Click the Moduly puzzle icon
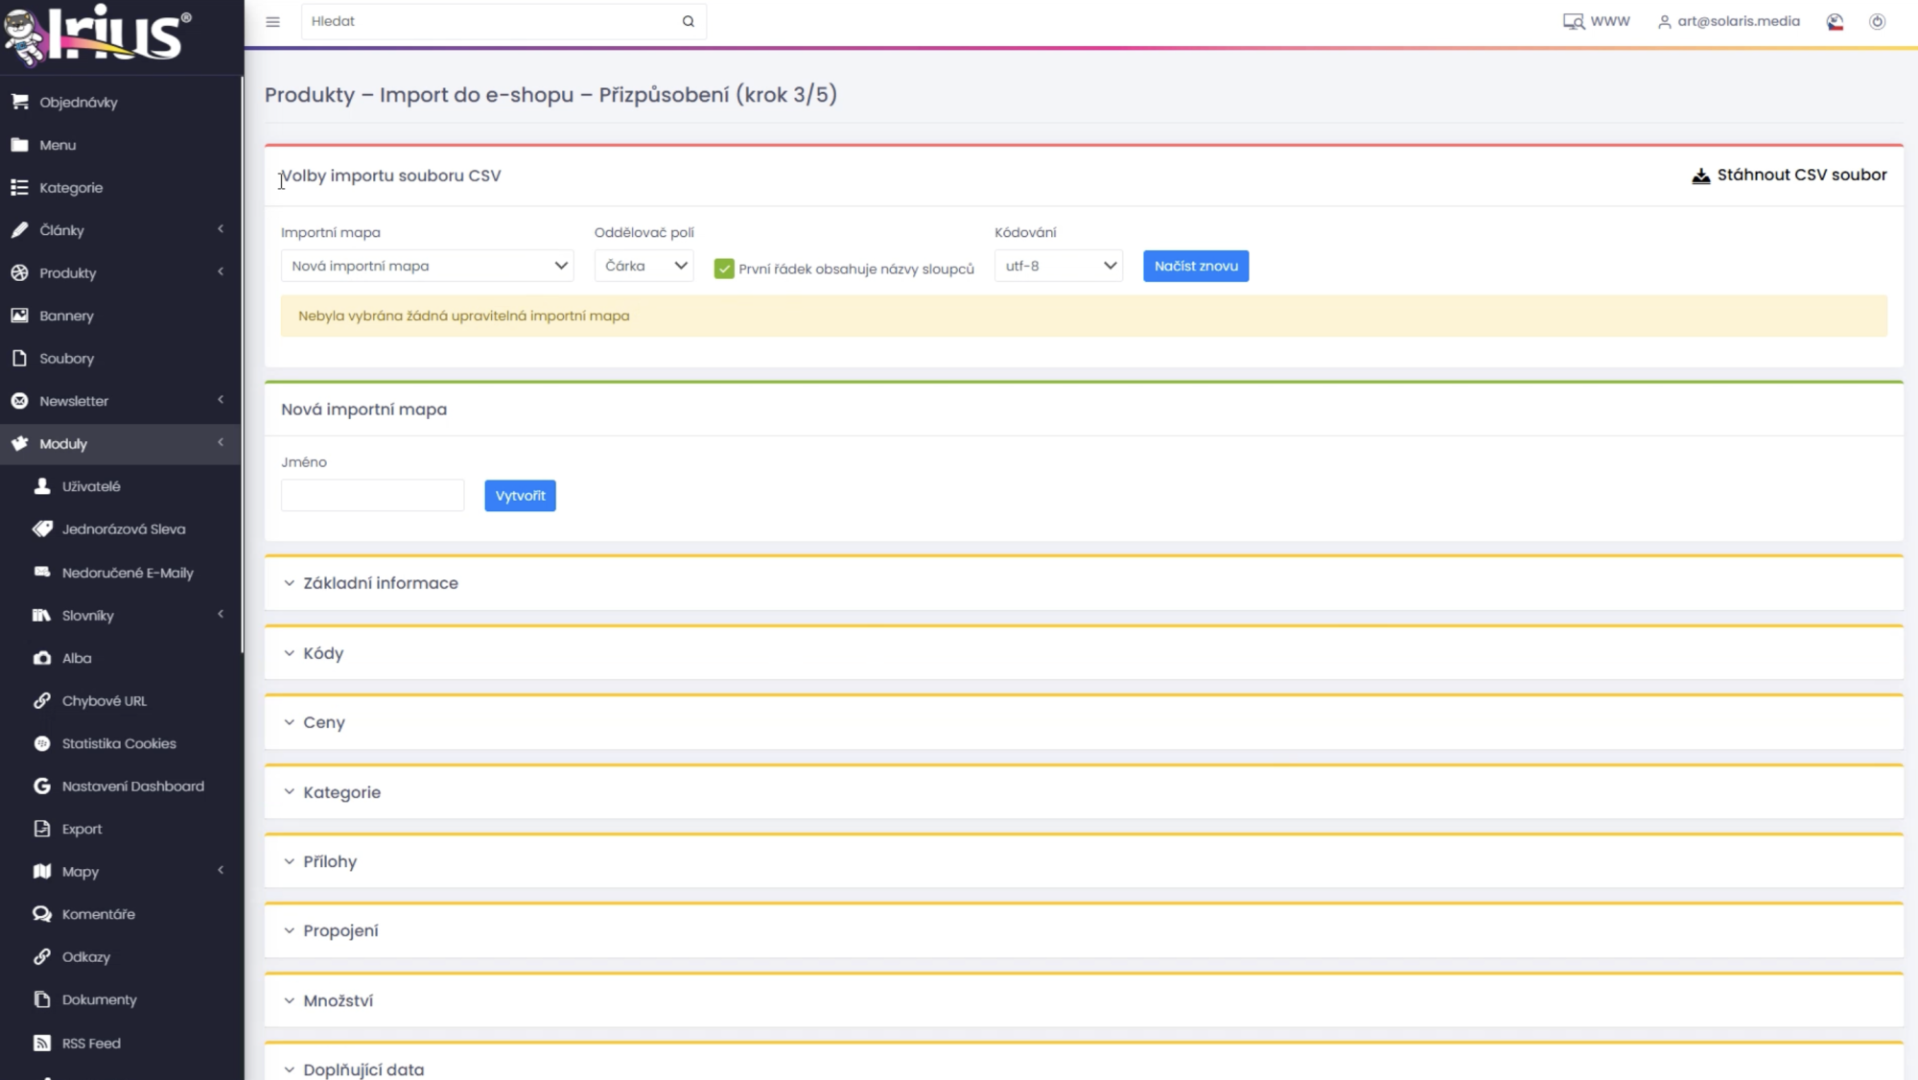Screen dimensions: 1918x1080 point(19,443)
